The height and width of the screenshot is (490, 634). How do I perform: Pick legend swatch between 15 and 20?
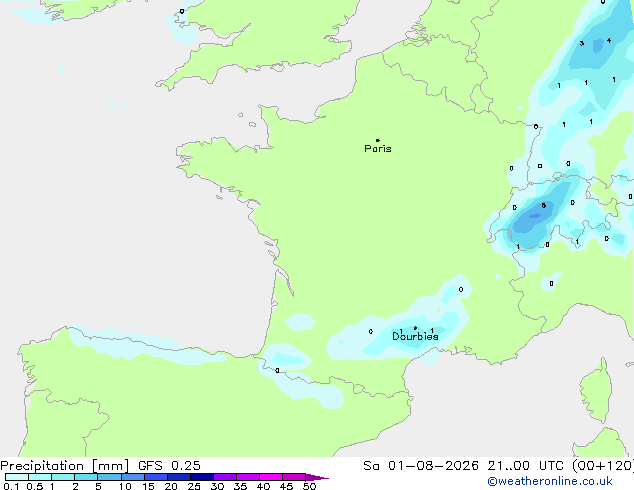click(x=156, y=477)
